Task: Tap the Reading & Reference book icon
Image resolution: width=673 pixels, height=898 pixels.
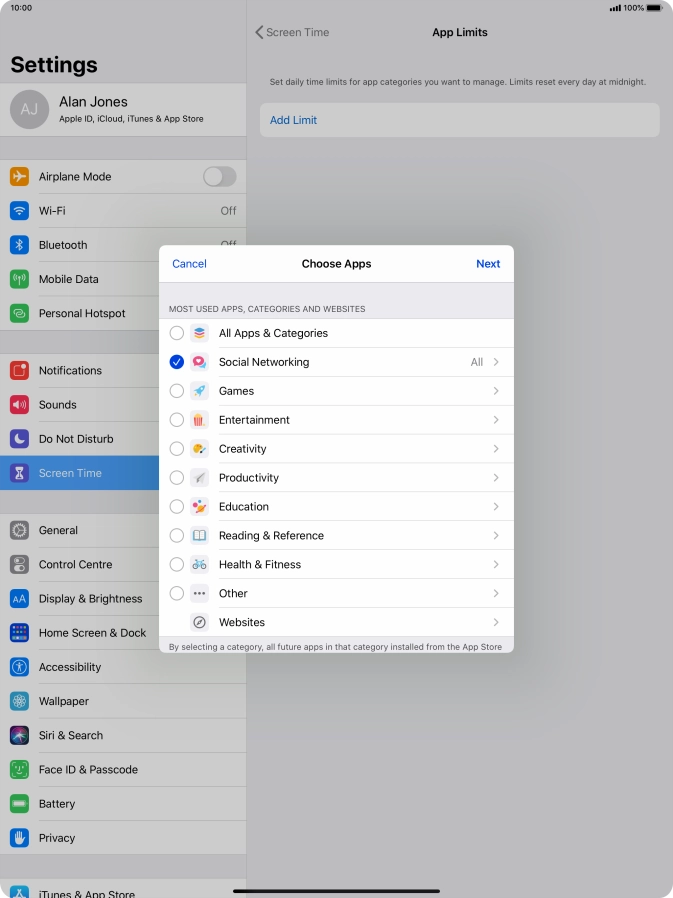Action: click(x=199, y=535)
